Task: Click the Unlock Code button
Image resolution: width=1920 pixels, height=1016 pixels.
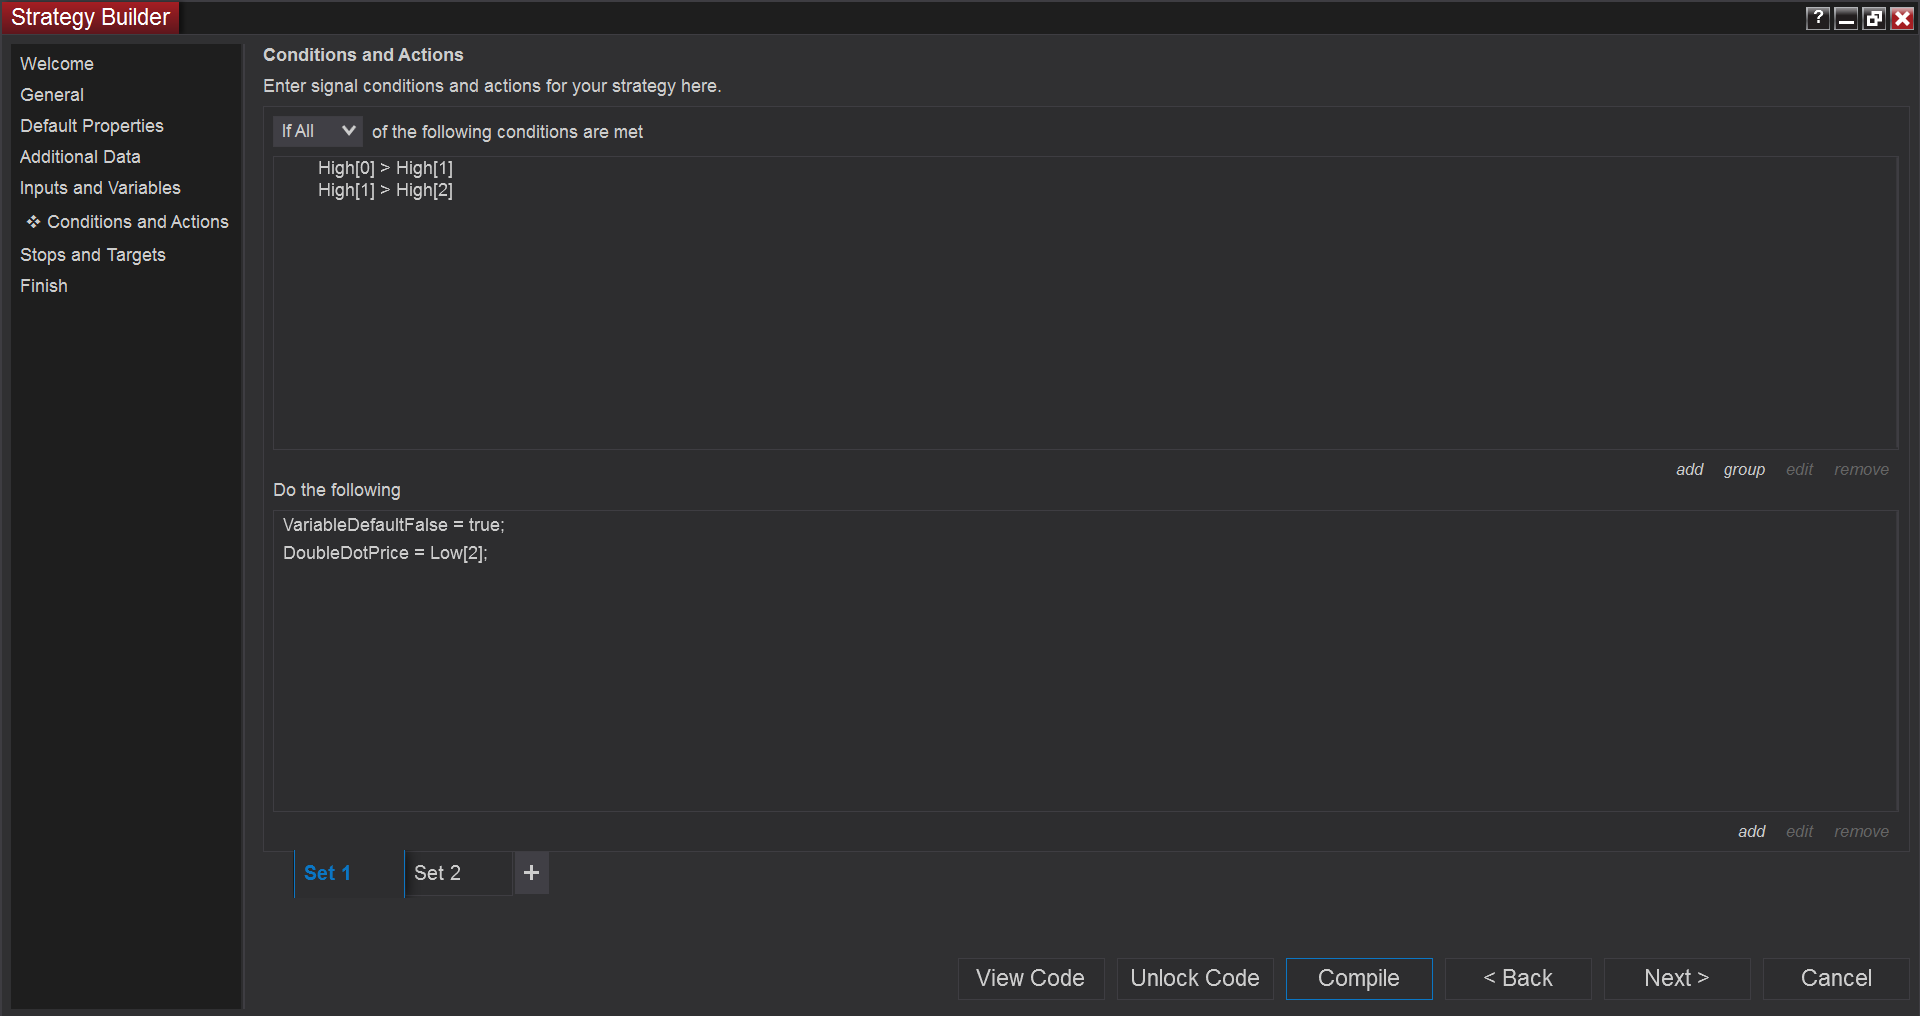Action: coord(1194,978)
